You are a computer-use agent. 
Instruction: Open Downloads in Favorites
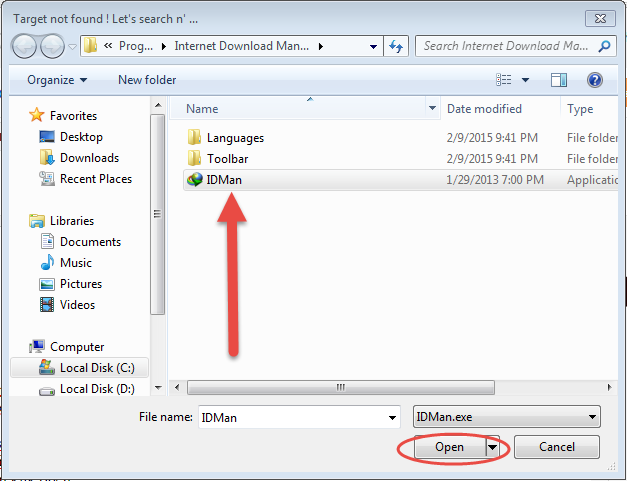(x=89, y=158)
